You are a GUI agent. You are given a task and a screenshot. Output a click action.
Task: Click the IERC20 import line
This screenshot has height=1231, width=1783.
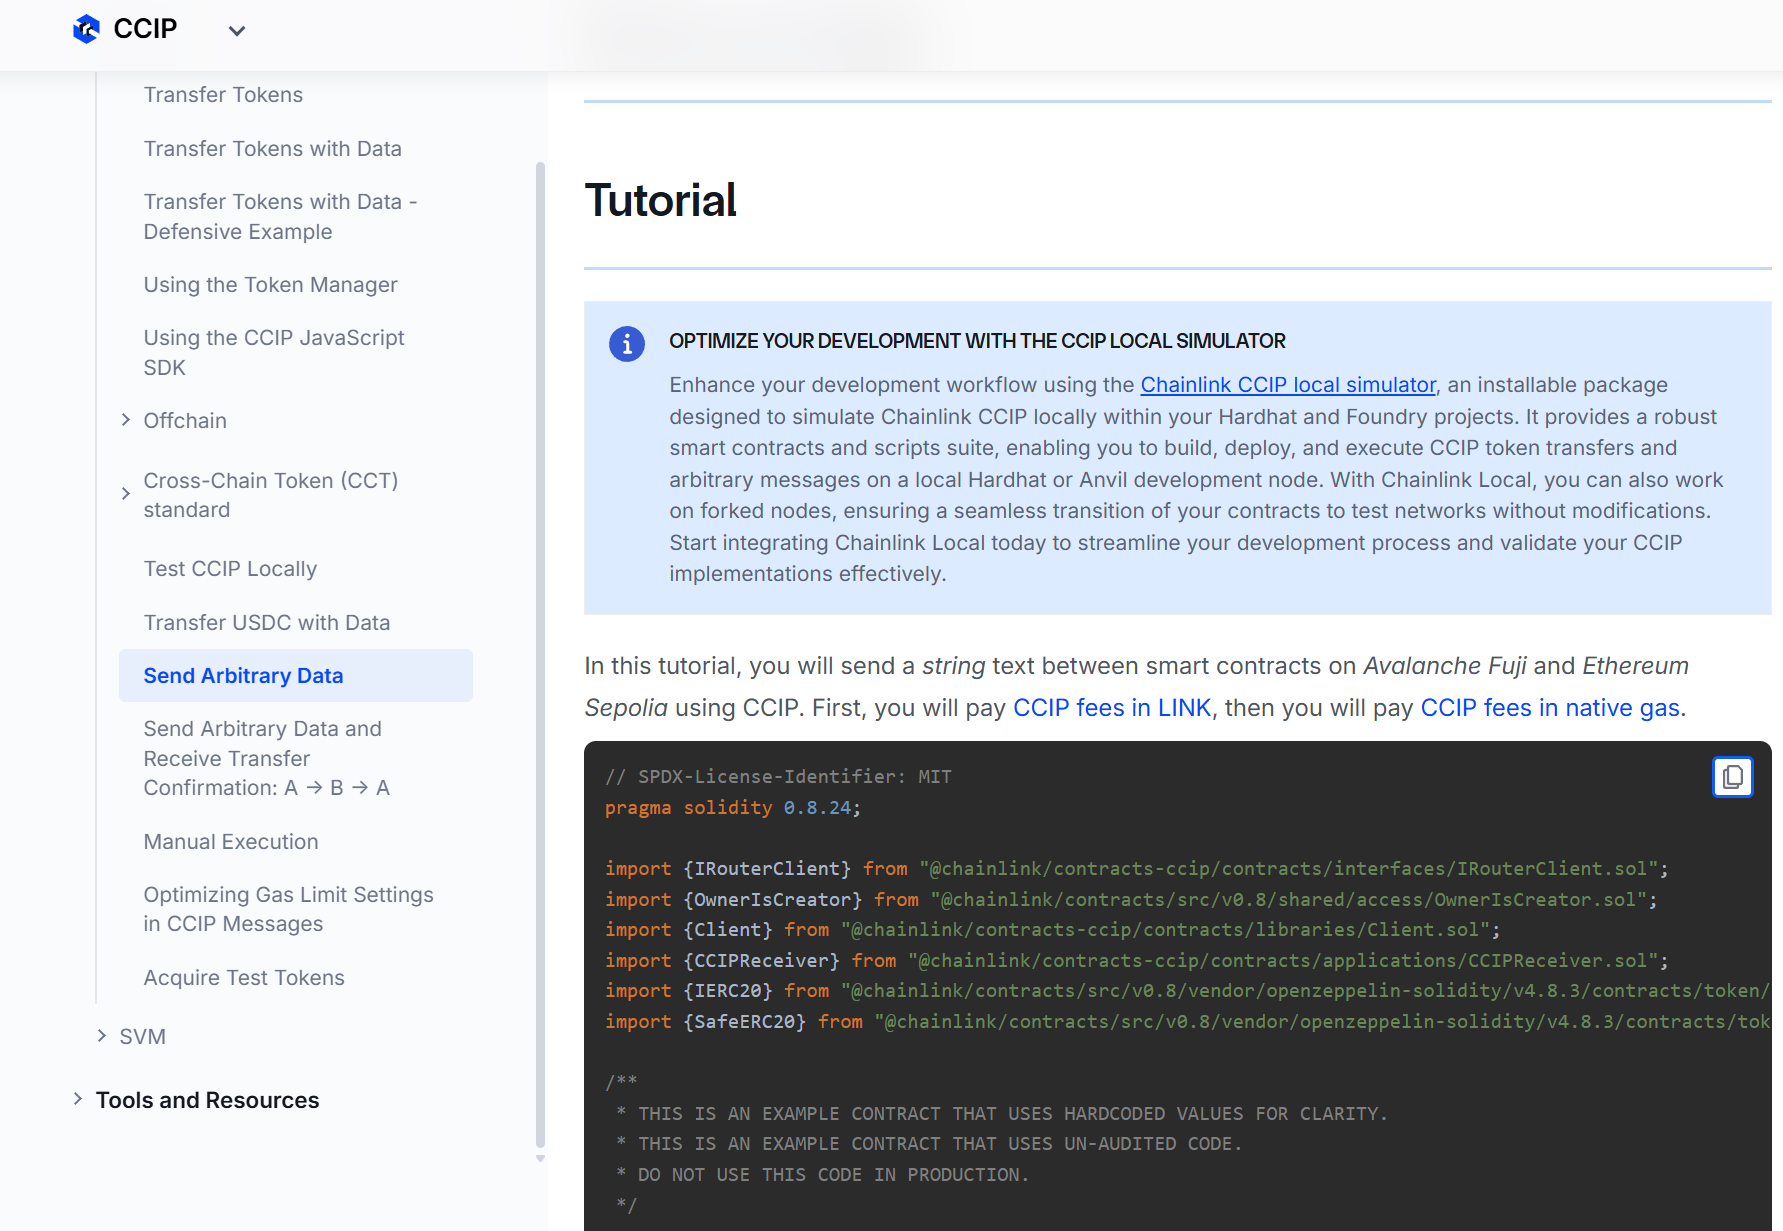click(1188, 991)
